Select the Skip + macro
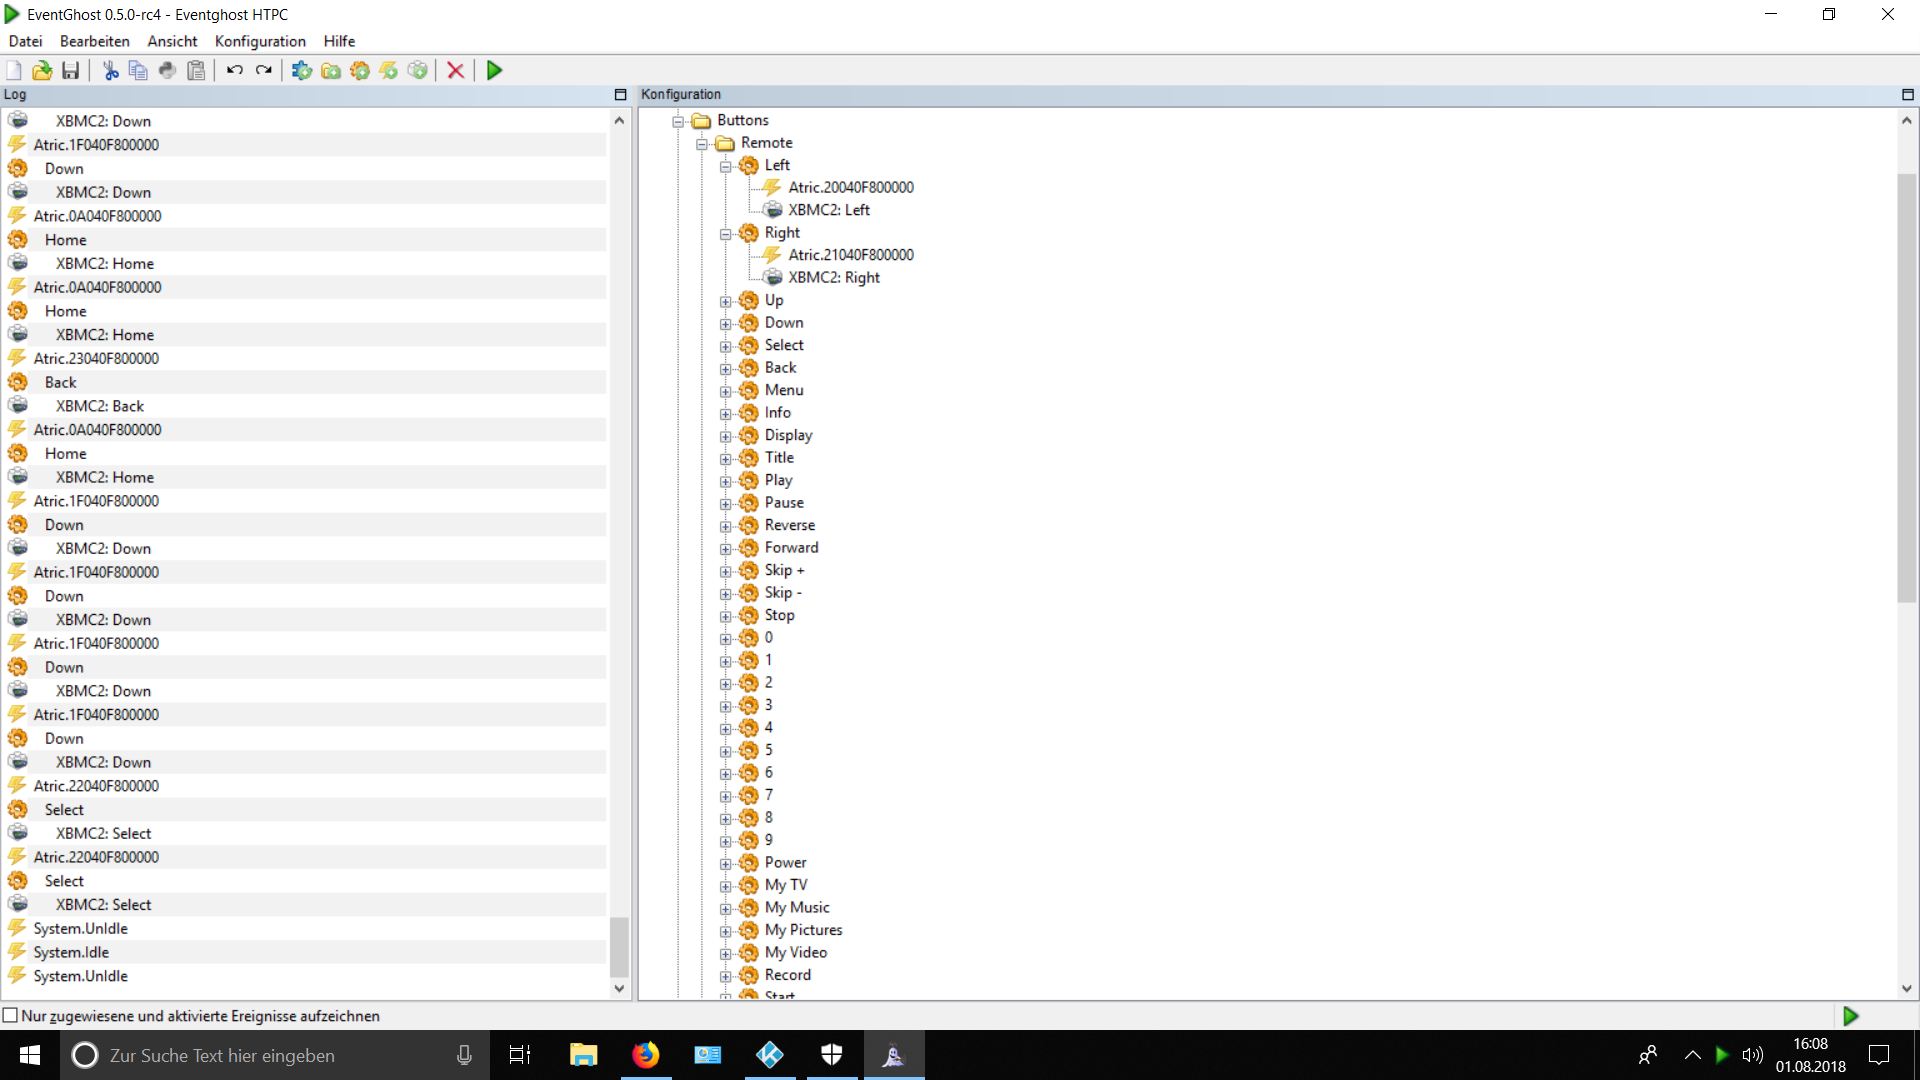Viewport: 1920px width, 1080px height. pos(784,570)
